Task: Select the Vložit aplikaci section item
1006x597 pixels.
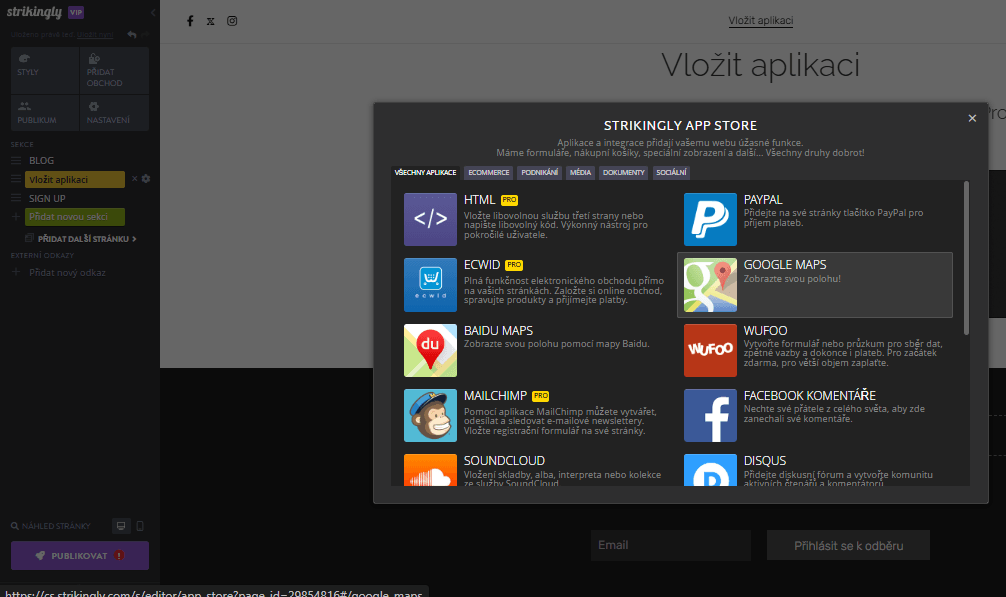Action: (74, 180)
